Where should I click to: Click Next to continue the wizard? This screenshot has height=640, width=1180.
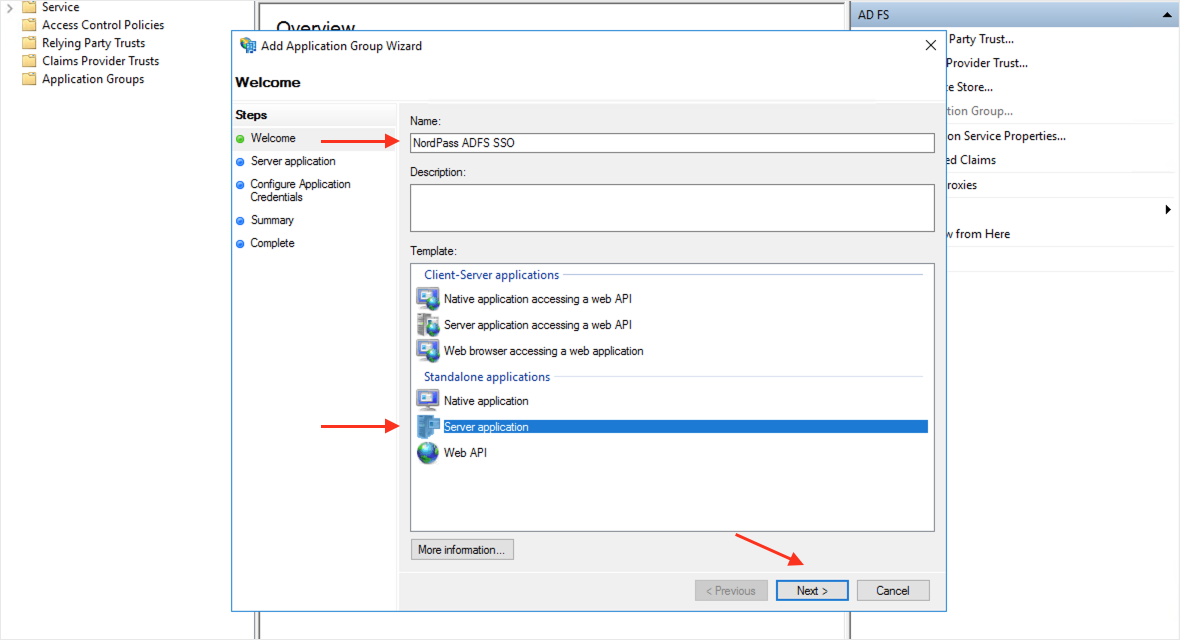click(812, 591)
